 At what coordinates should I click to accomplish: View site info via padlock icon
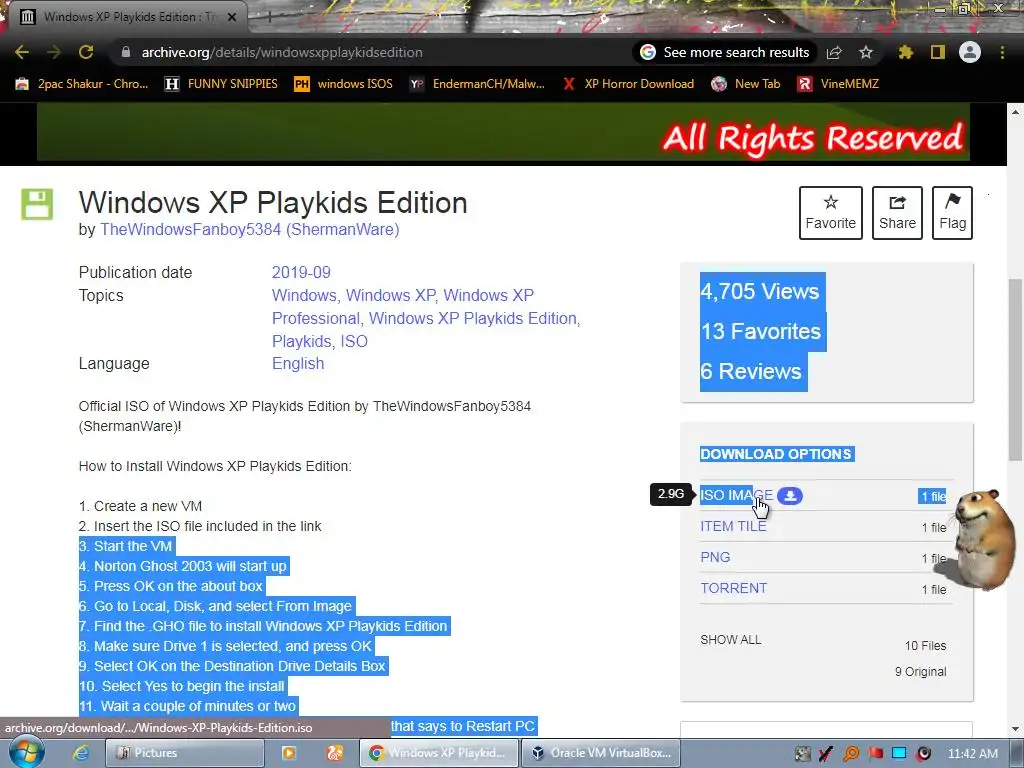pos(126,52)
